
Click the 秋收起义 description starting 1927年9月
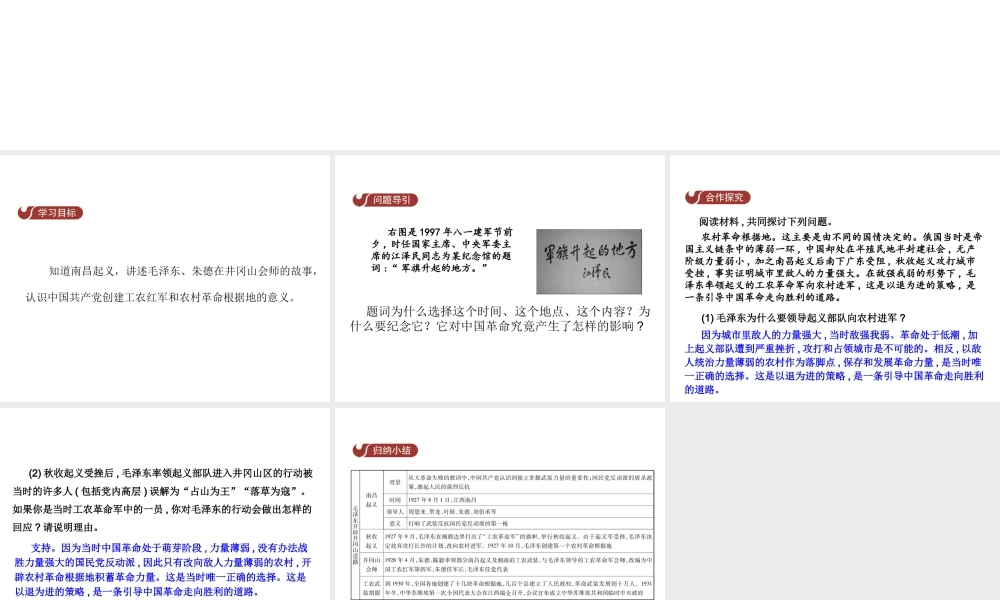tap(518, 541)
